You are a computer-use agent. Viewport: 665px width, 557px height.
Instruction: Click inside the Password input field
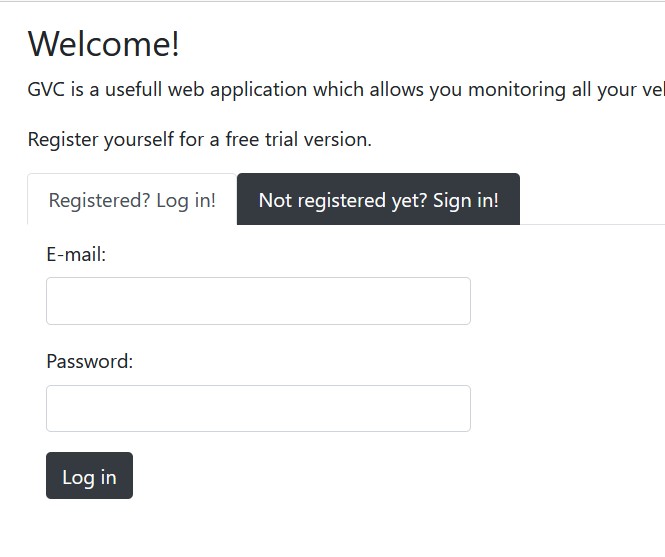[258, 409]
